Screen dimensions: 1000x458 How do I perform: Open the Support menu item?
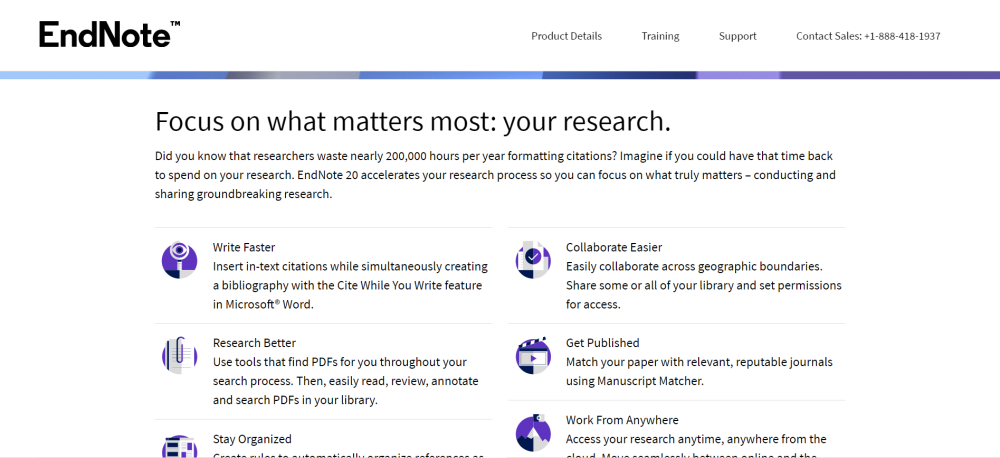pos(737,36)
